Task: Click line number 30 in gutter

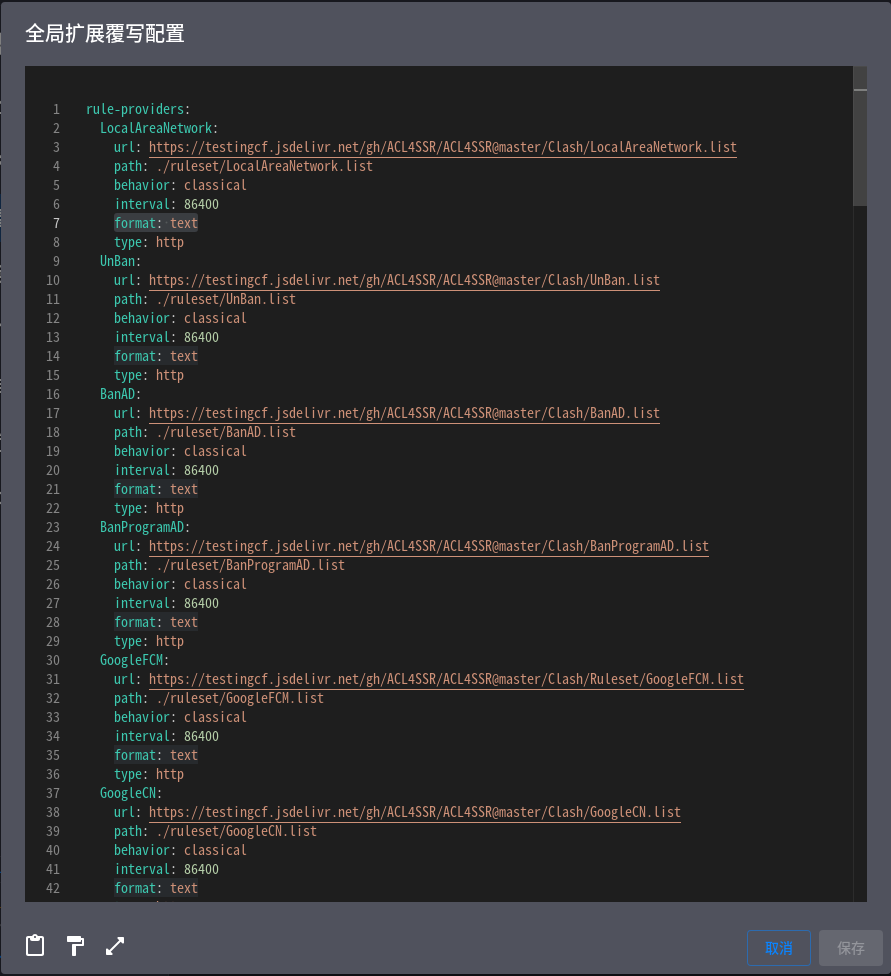Action: click(x=53, y=660)
